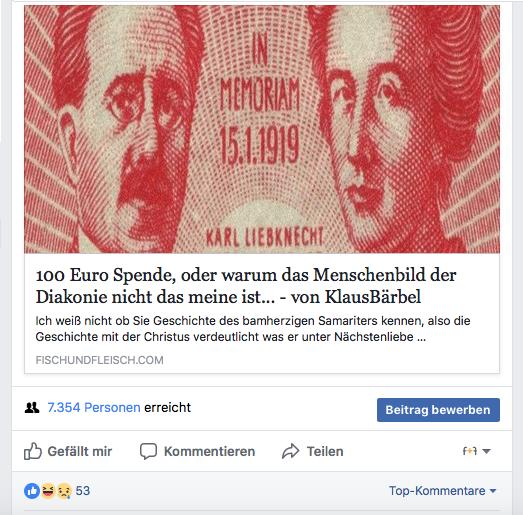Click the Kommentieren label
The image size is (523, 515).
pos(209,451)
